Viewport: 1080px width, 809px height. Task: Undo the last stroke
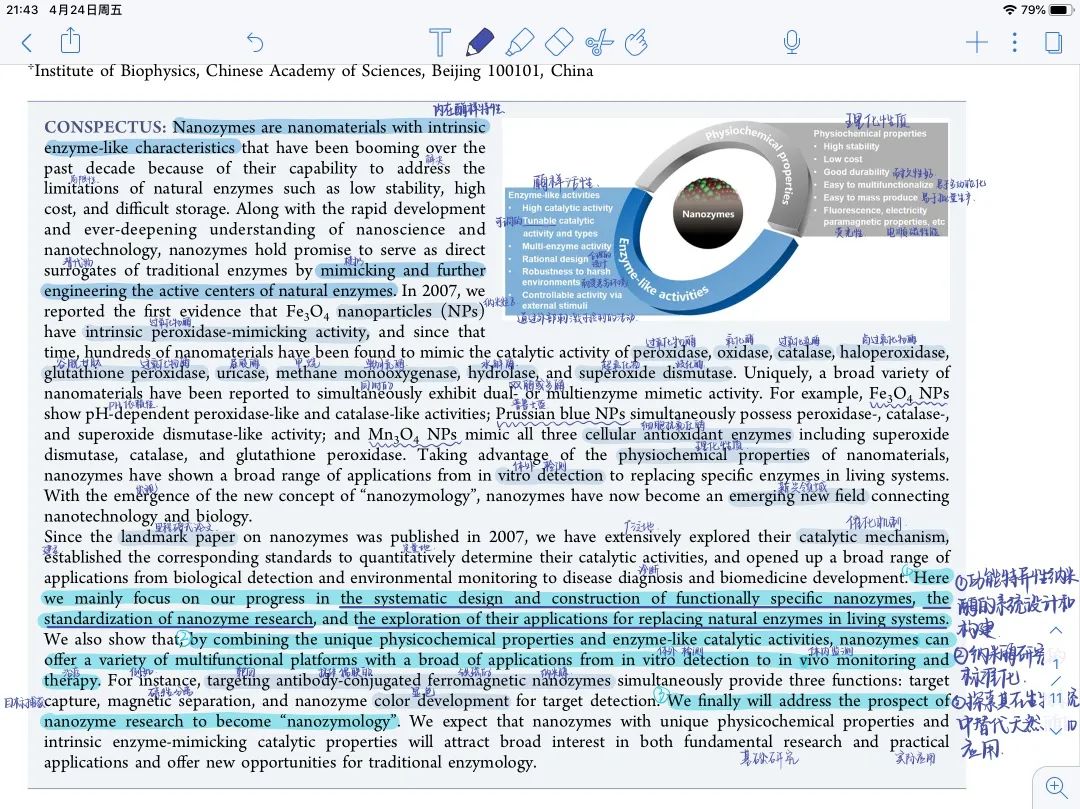(255, 42)
